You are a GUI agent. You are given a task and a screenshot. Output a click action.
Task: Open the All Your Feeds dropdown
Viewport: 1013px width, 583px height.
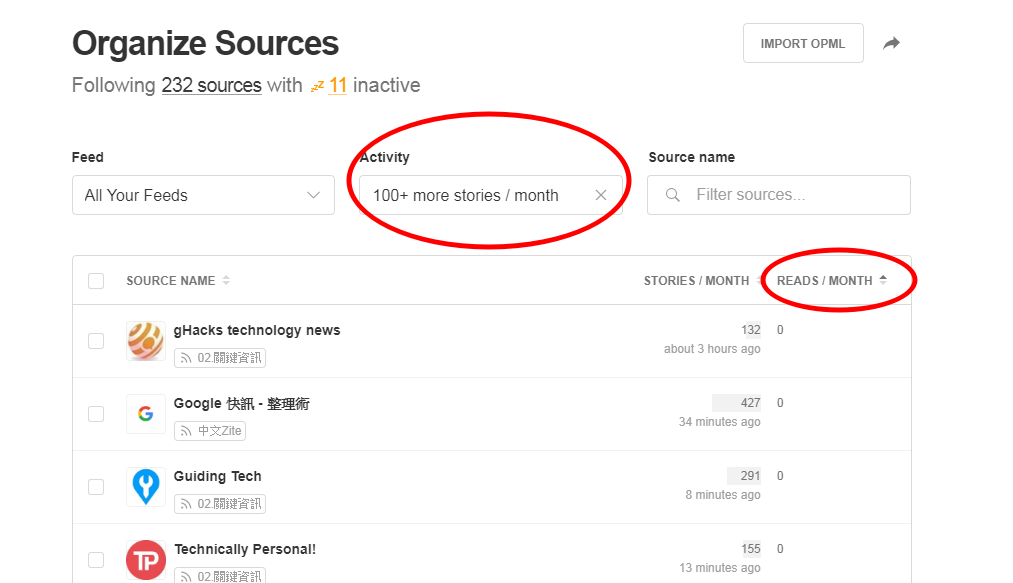click(203, 195)
